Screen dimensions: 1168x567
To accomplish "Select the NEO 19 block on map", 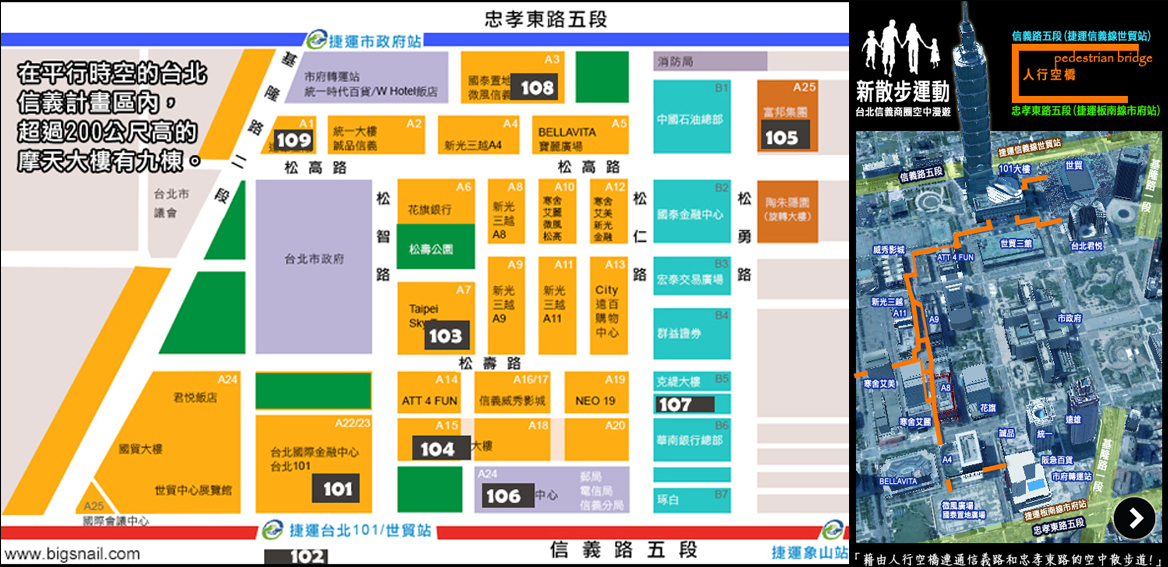I will point(595,394).
